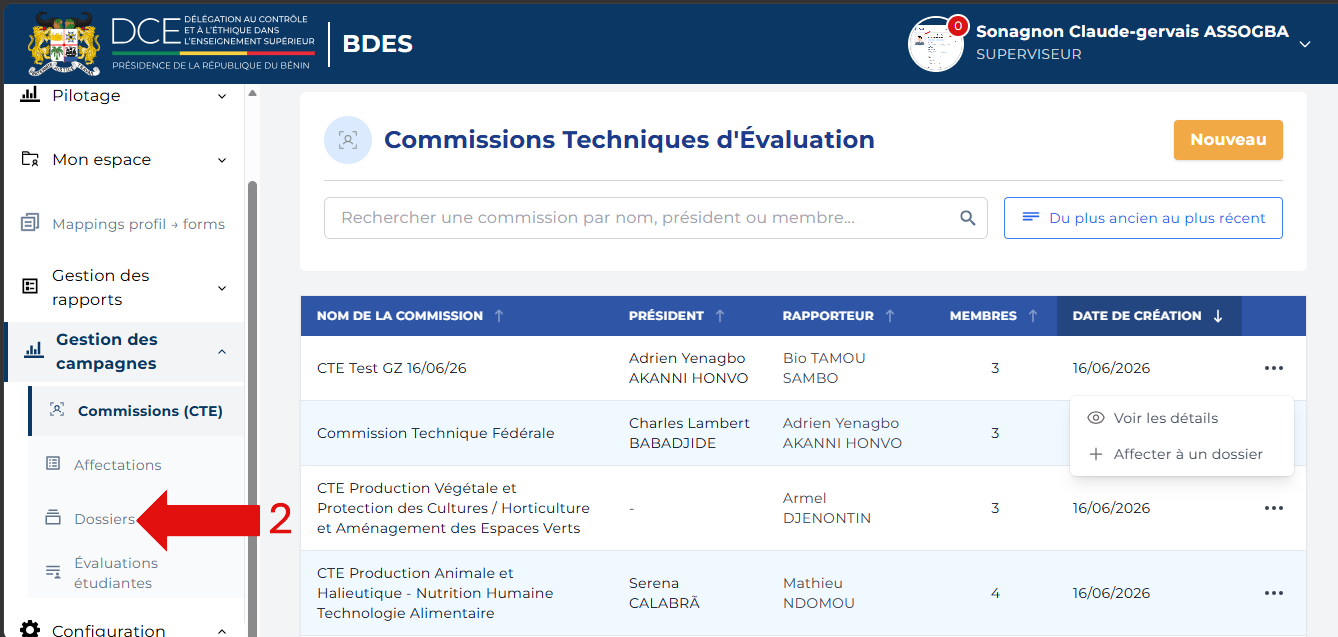Click the Pilotage bar chart icon
The width and height of the screenshot is (1338, 637).
coord(31,95)
